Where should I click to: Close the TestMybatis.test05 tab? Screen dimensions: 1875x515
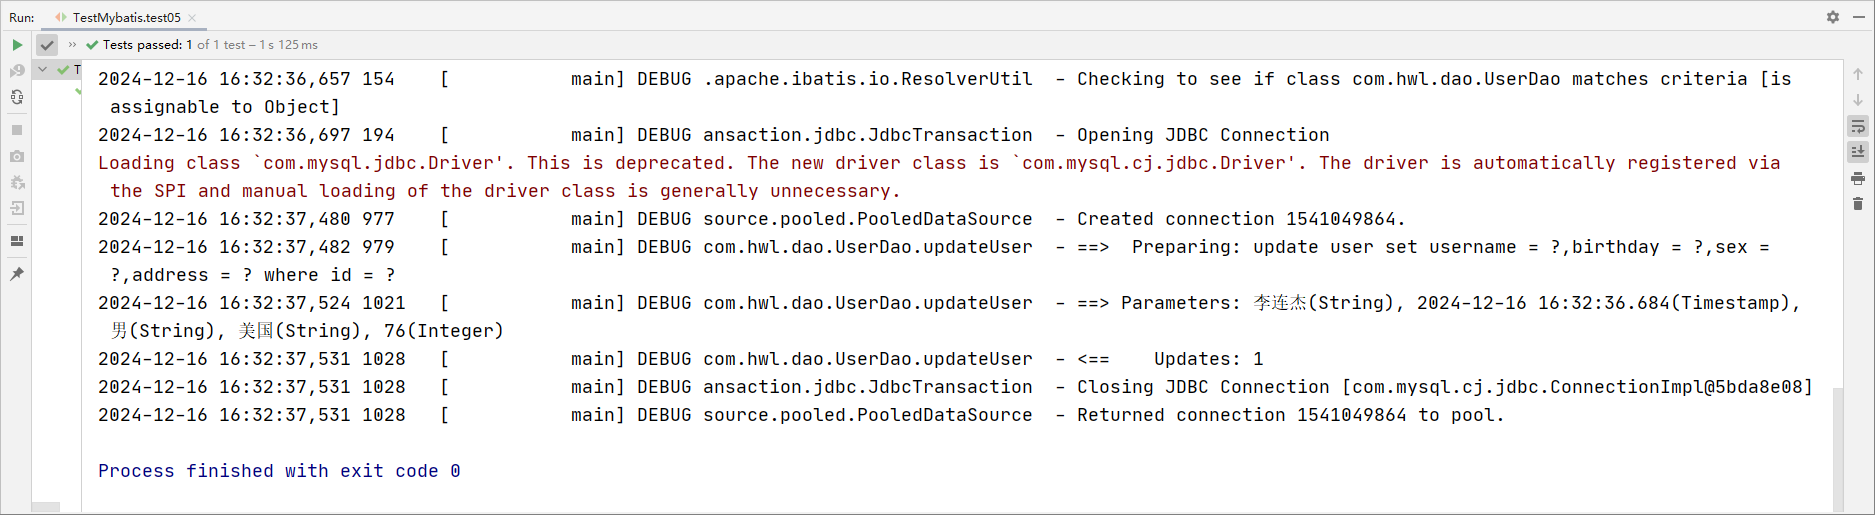192,18
